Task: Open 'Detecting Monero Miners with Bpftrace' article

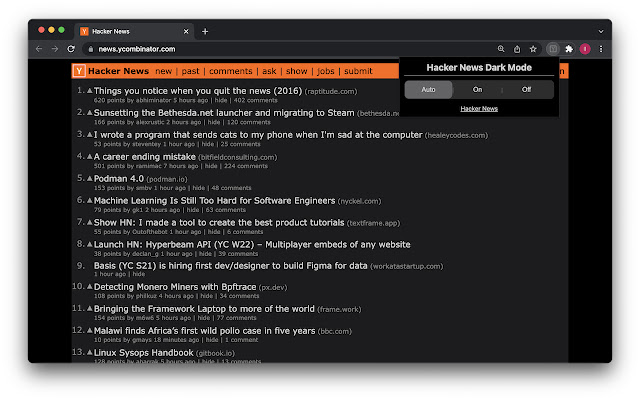Action: pos(175,287)
